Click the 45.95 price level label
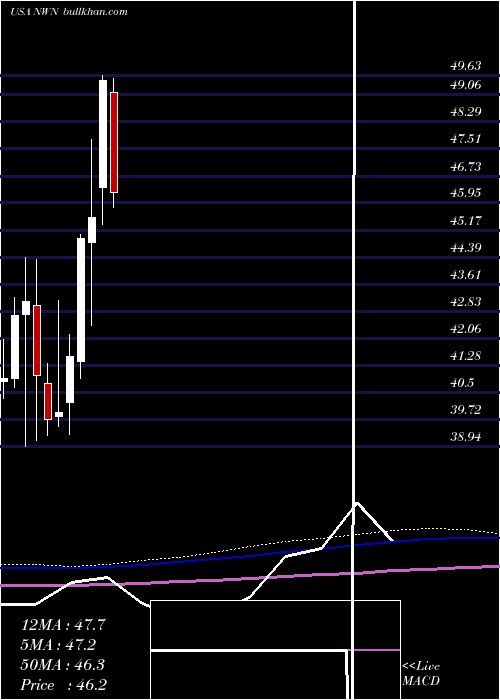The height and width of the screenshot is (700, 500). [466, 193]
